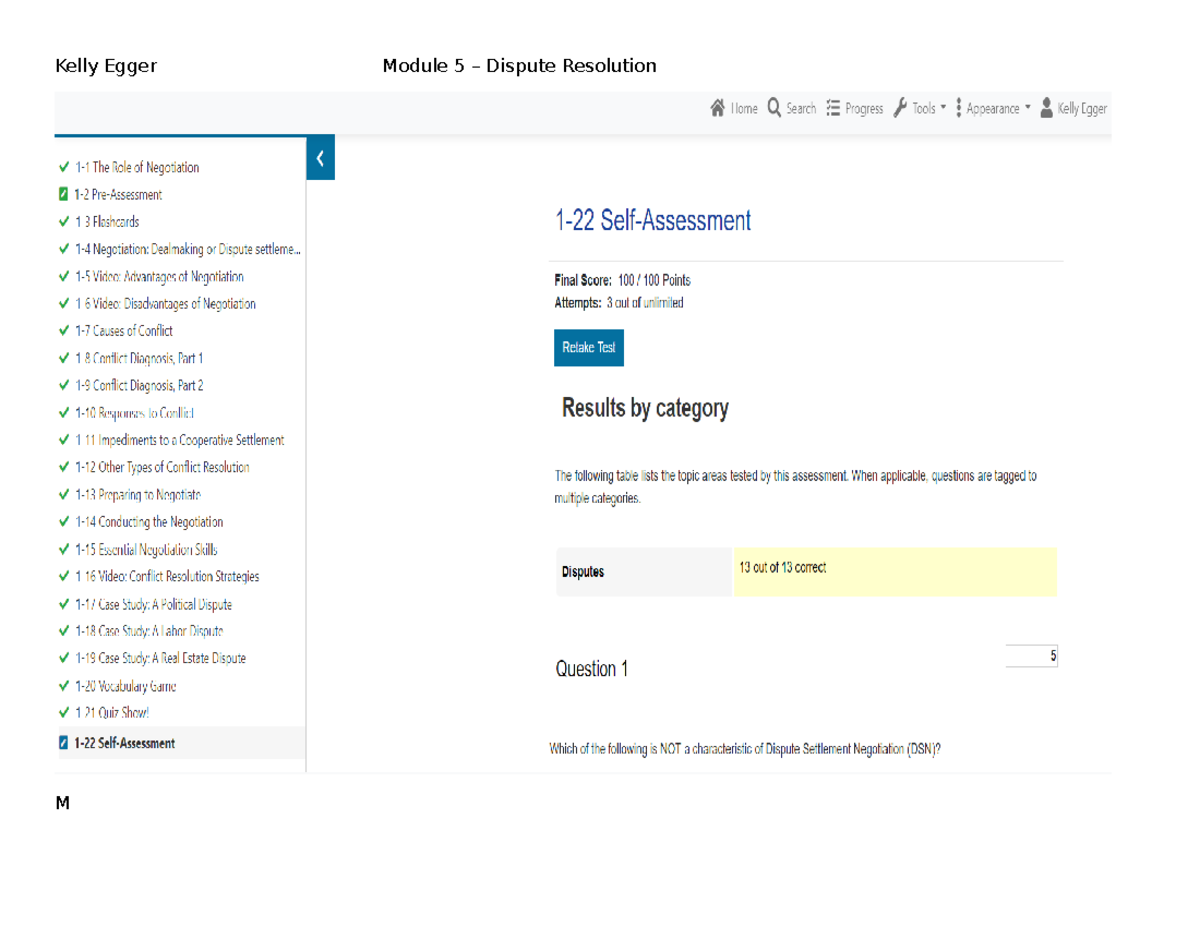
Task: Collapse the sidebar with the chevron button
Action: pos(320,157)
